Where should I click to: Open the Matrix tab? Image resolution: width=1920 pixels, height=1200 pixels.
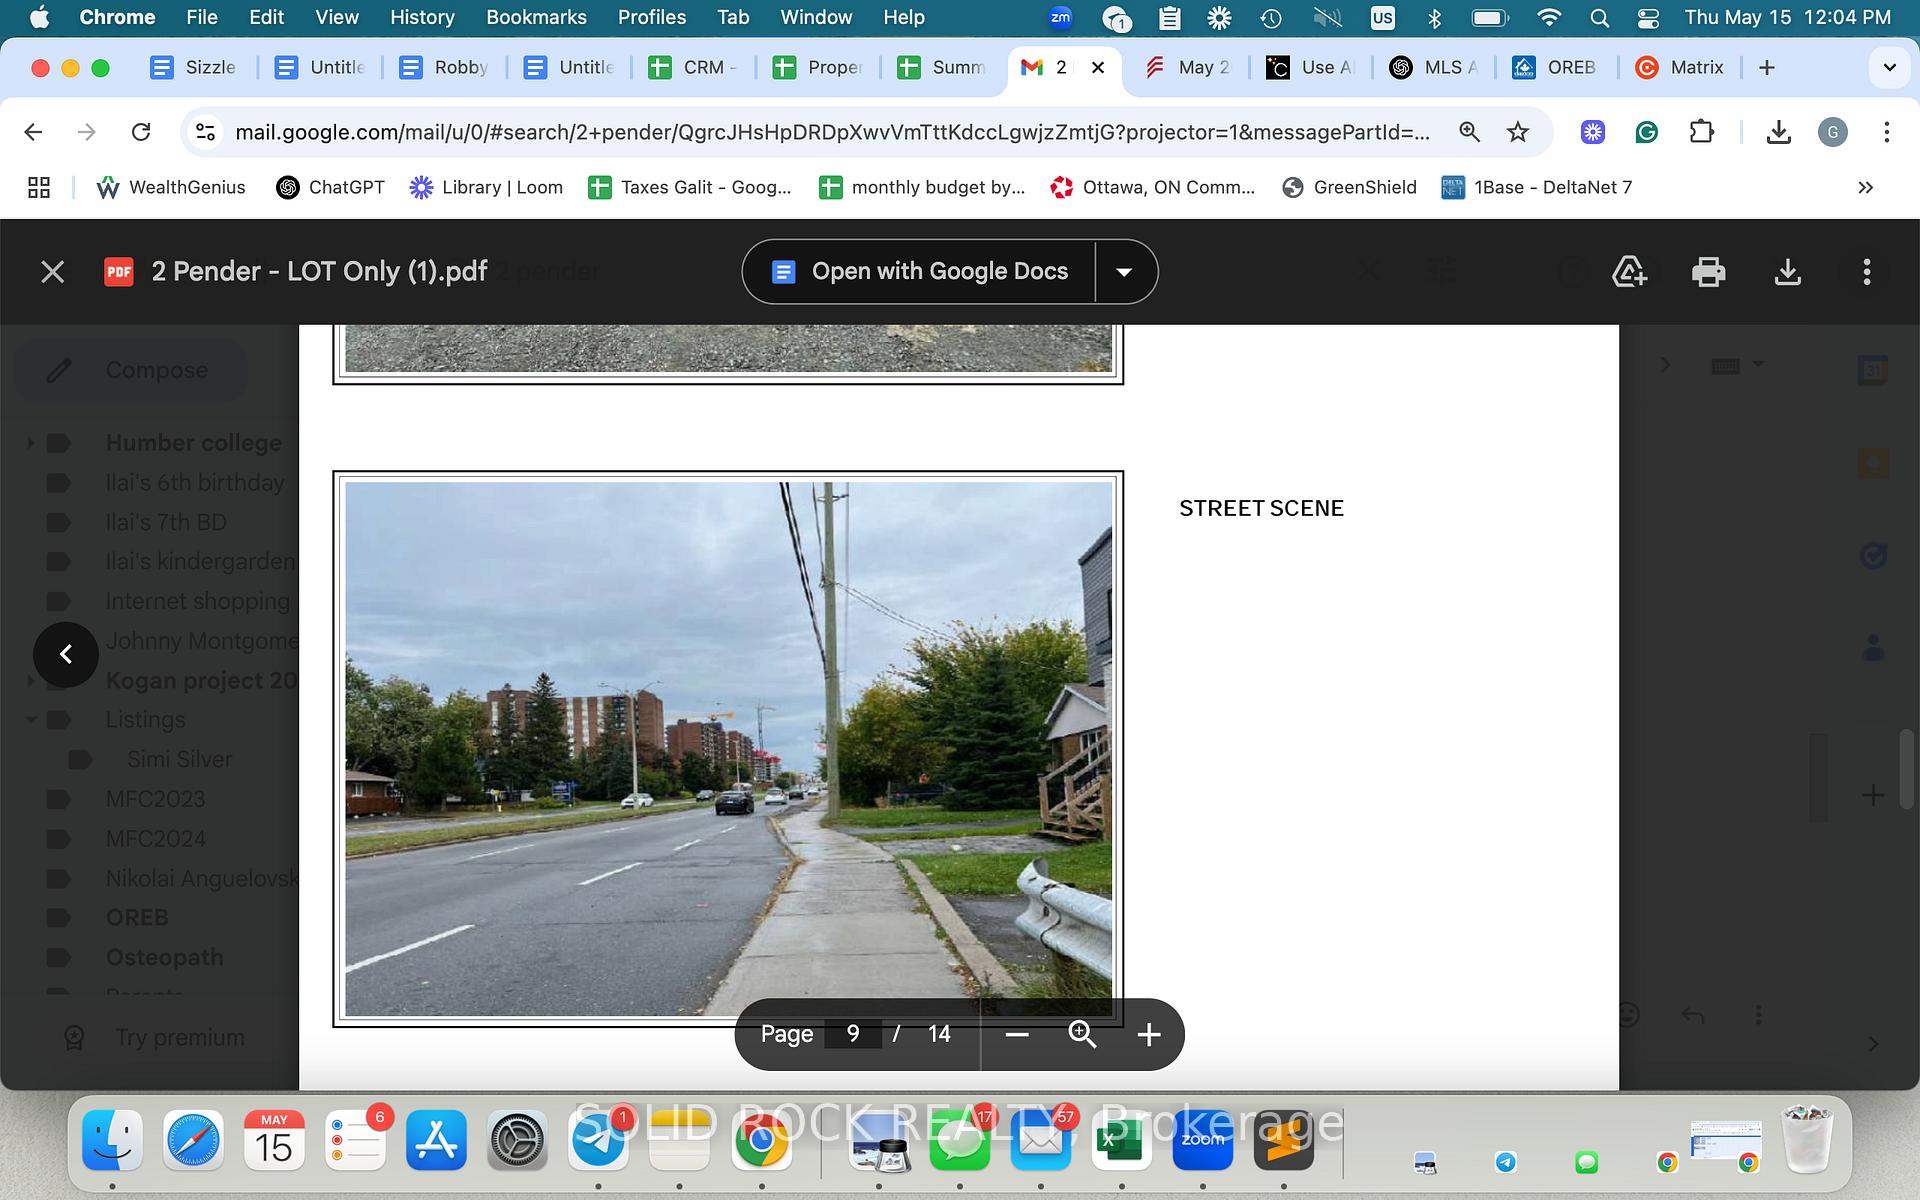pyautogui.click(x=1680, y=67)
